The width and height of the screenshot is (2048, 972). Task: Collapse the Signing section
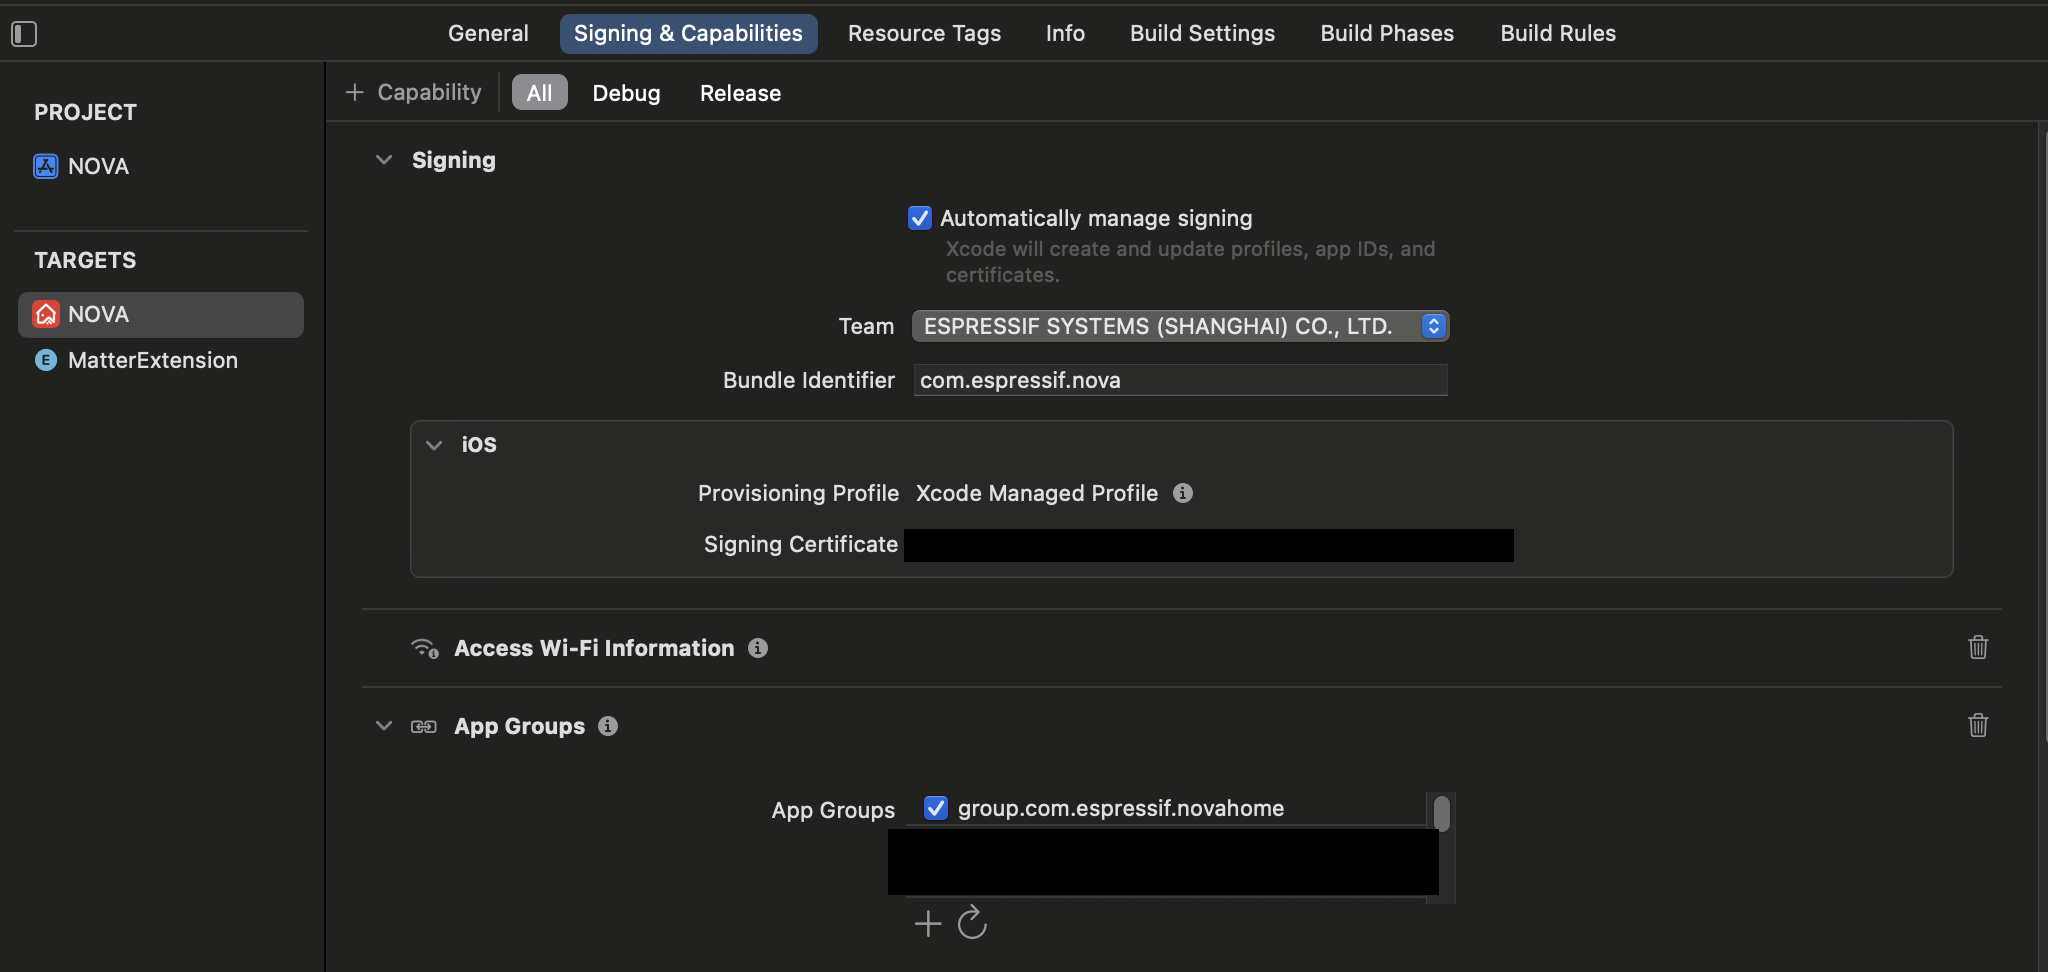coord(384,159)
